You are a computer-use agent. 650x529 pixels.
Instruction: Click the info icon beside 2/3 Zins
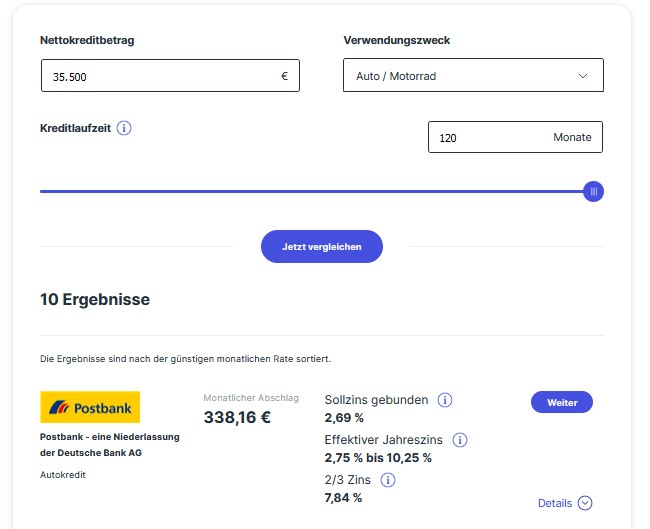click(x=388, y=480)
